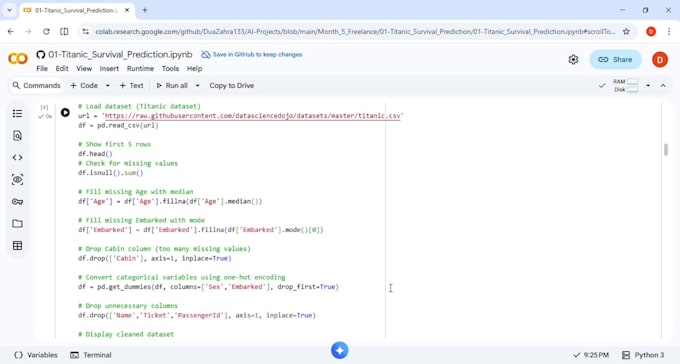Open the titanic.csv URL link in code
Image resolution: width=680 pixels, height=364 pixels.
(x=252, y=116)
